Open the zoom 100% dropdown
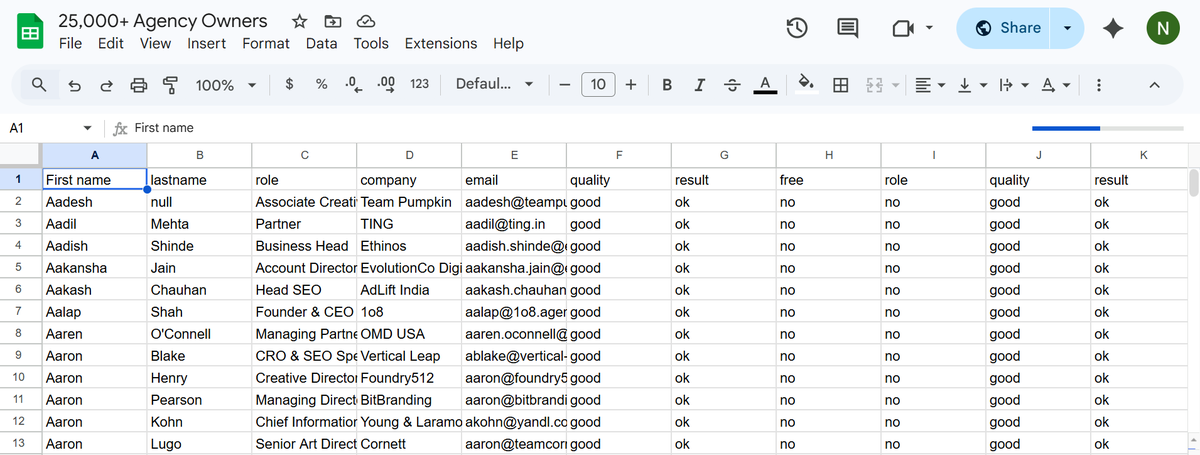This screenshot has height=455, width=1200. 225,85
